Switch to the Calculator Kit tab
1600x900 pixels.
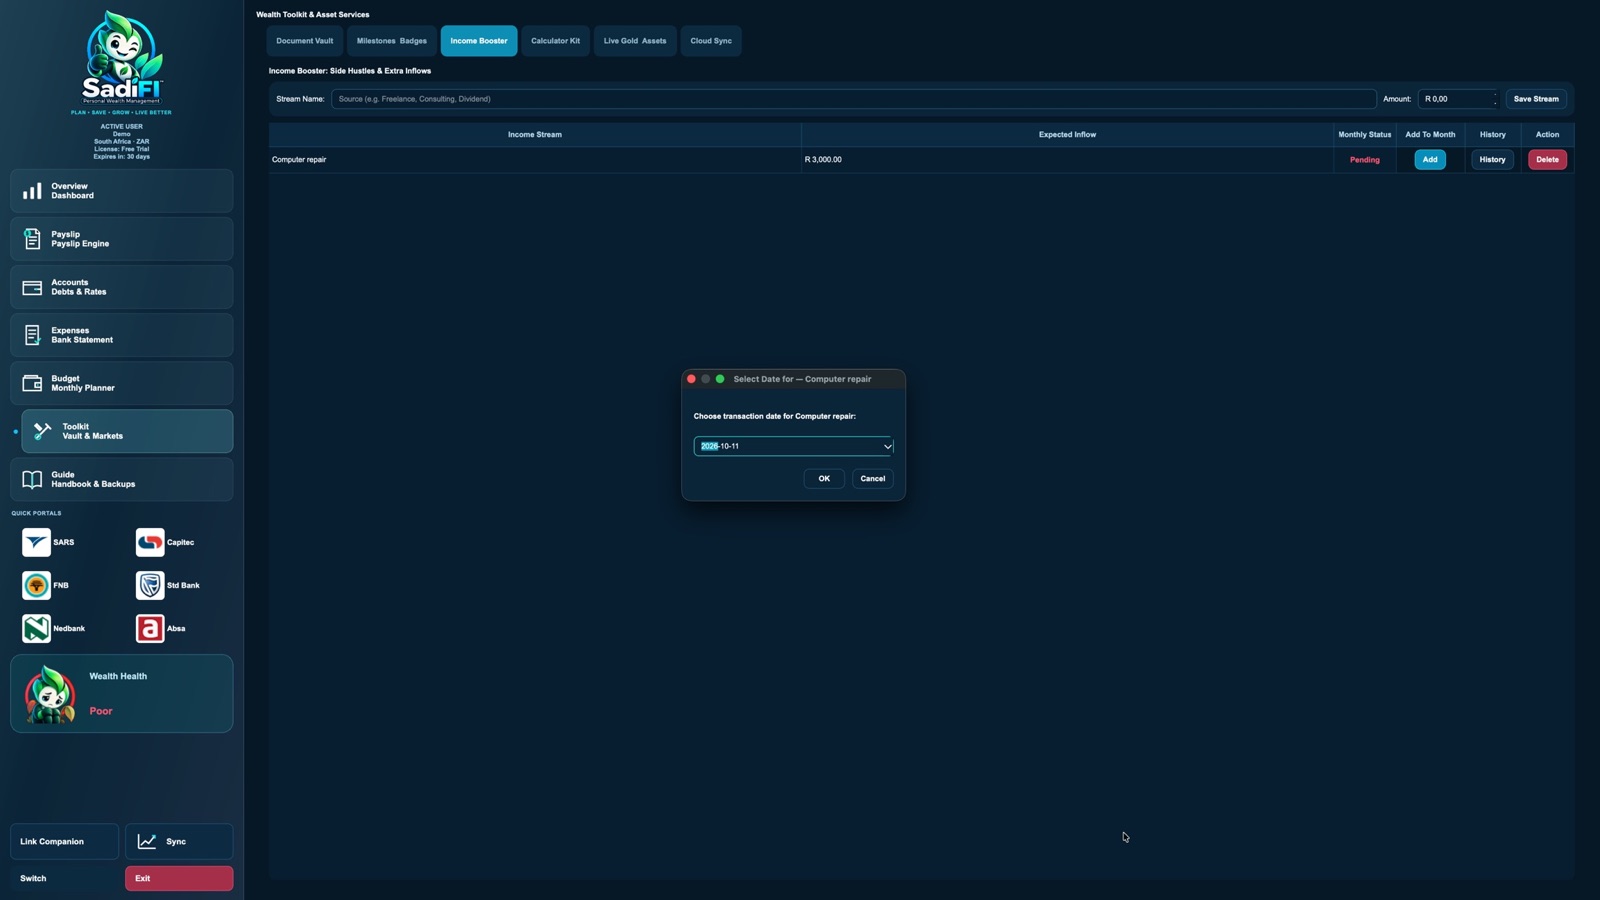(x=555, y=41)
